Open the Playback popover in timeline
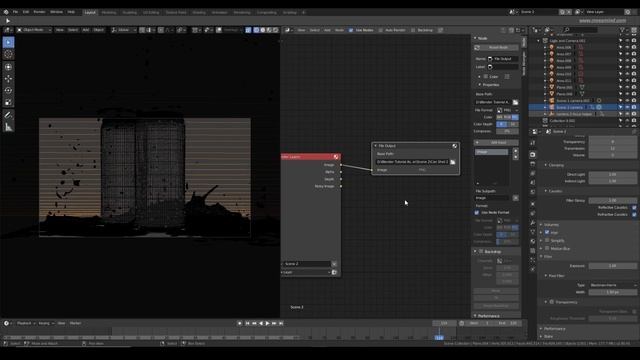The image size is (640, 360). tap(25, 323)
